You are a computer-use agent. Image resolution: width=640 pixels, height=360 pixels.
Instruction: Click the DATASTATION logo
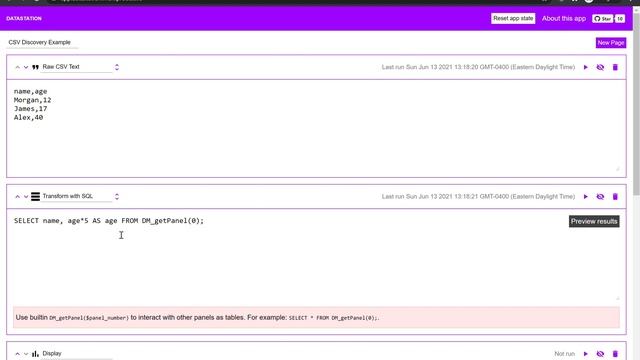click(x=24, y=19)
